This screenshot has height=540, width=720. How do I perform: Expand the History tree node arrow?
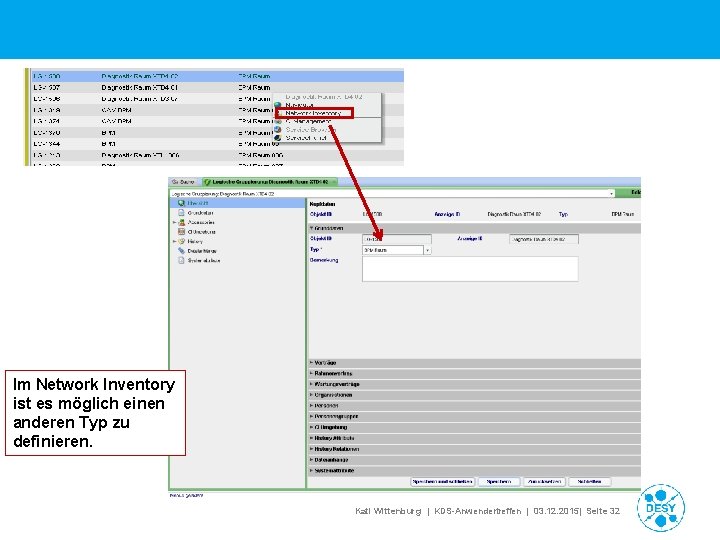point(174,241)
